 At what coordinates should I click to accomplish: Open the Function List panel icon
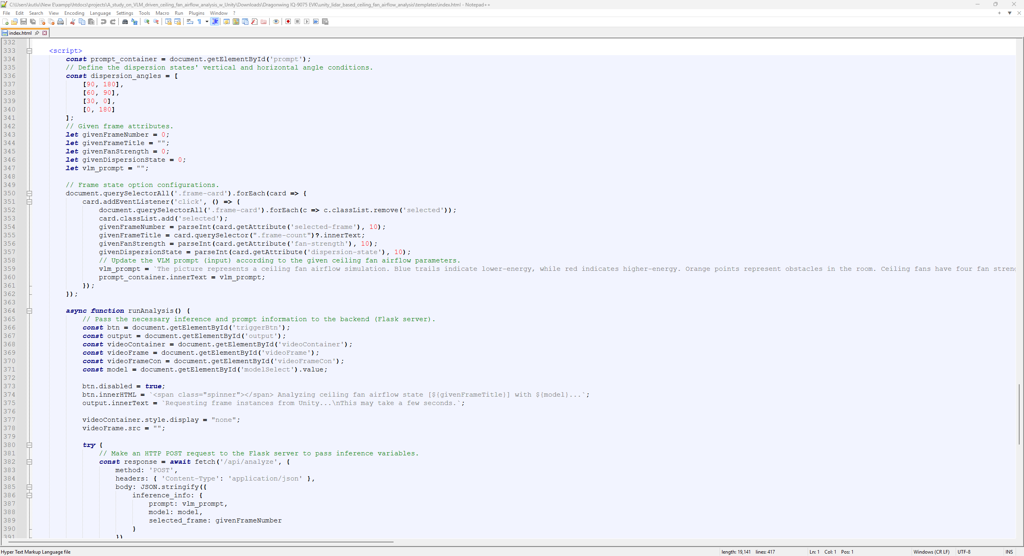(254, 22)
